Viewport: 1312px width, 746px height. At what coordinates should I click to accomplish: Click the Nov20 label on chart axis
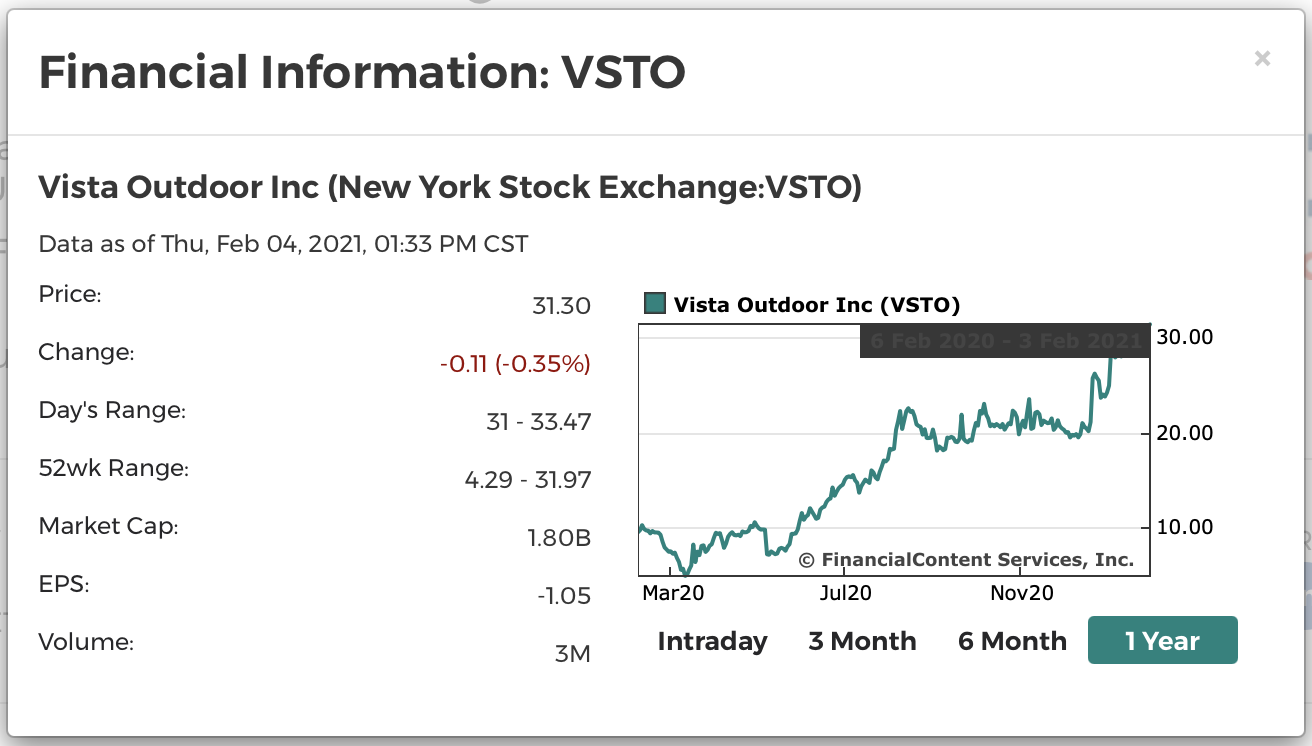point(1021,593)
